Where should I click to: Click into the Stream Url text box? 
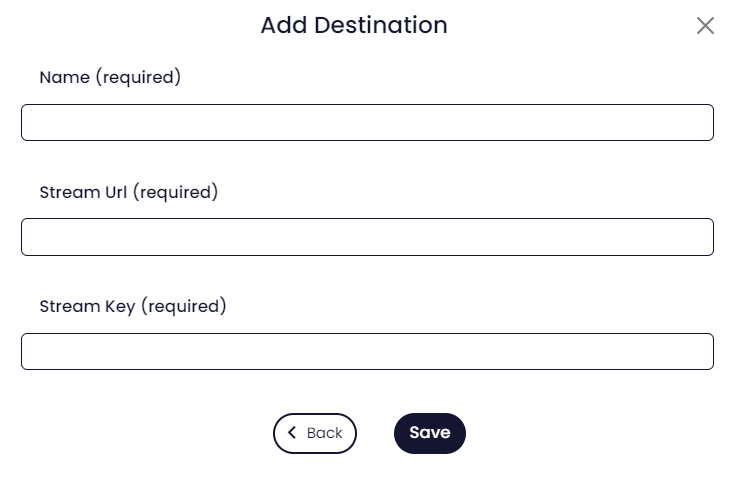click(367, 237)
